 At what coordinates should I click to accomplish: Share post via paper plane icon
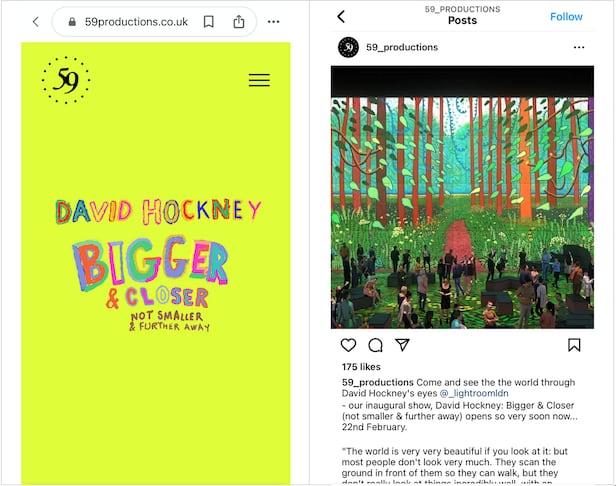click(402, 345)
